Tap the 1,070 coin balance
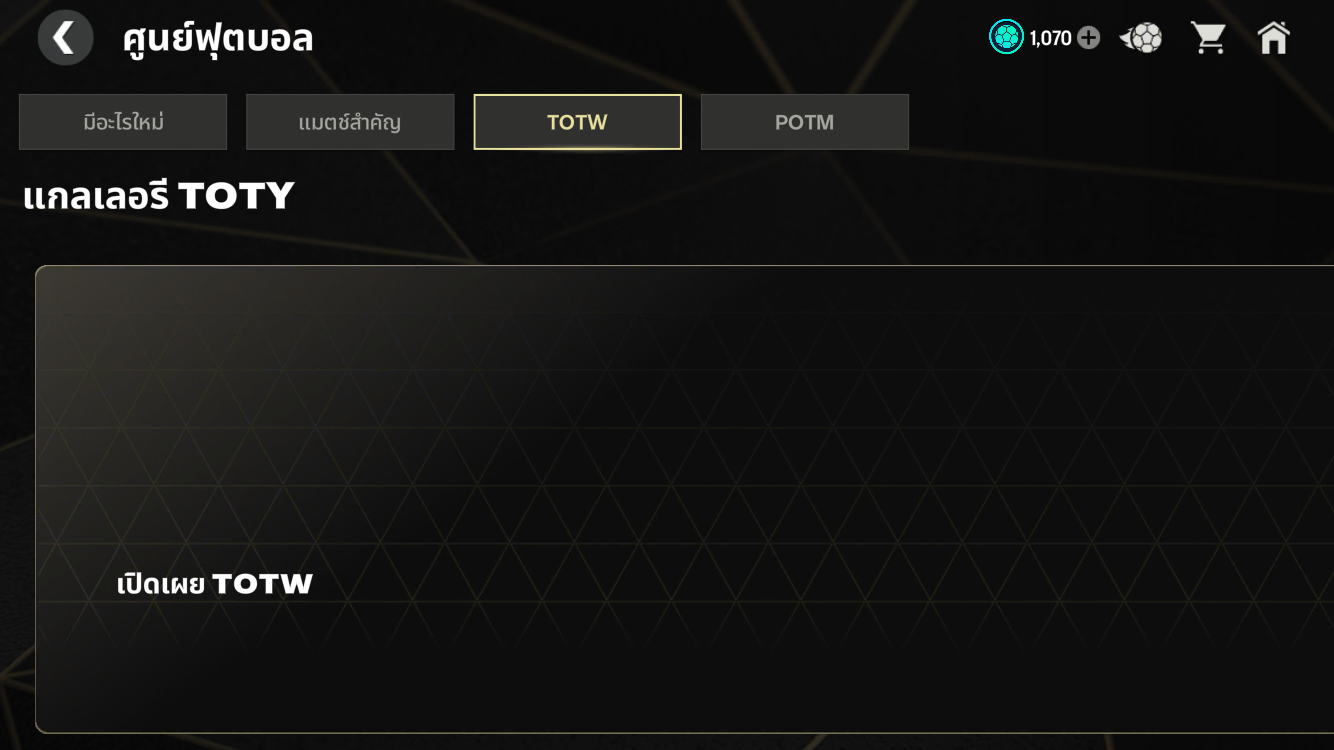 tap(1050, 39)
